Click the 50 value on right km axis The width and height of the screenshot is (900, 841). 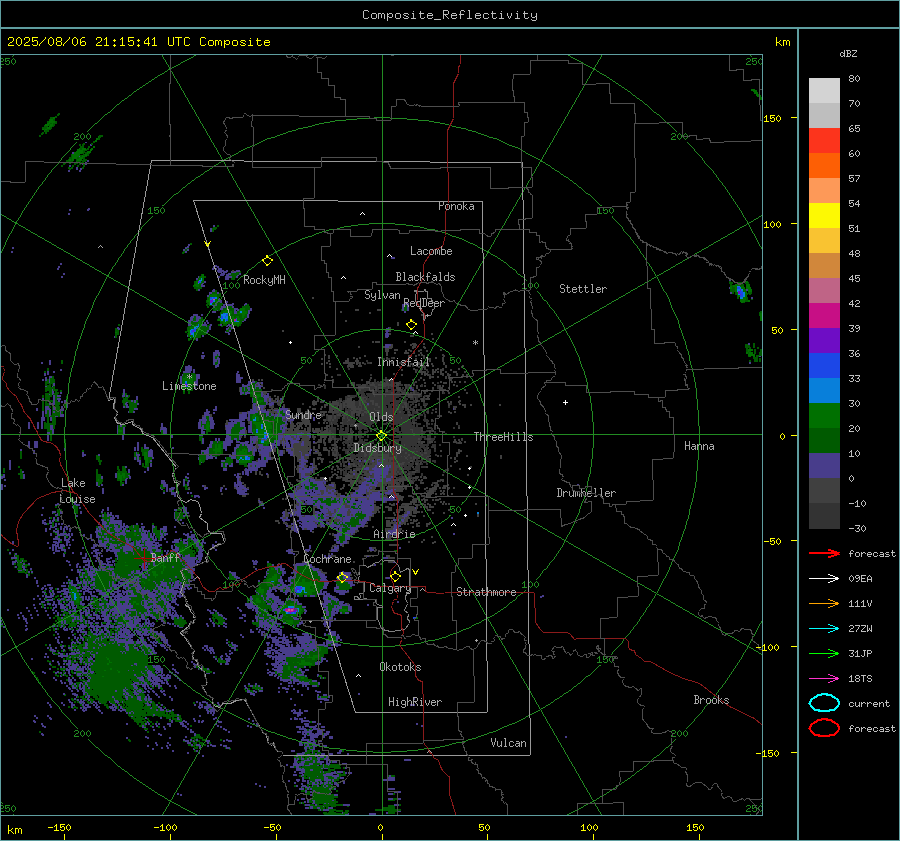click(777, 330)
